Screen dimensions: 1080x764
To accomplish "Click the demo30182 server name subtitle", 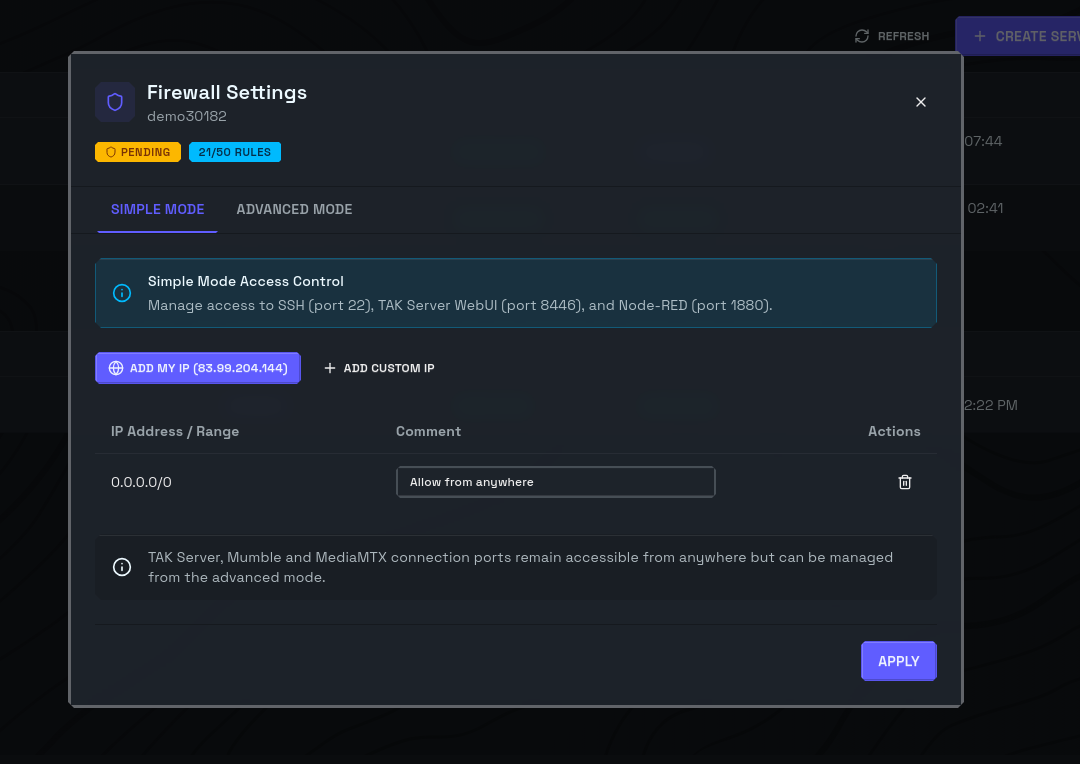I will [187, 116].
